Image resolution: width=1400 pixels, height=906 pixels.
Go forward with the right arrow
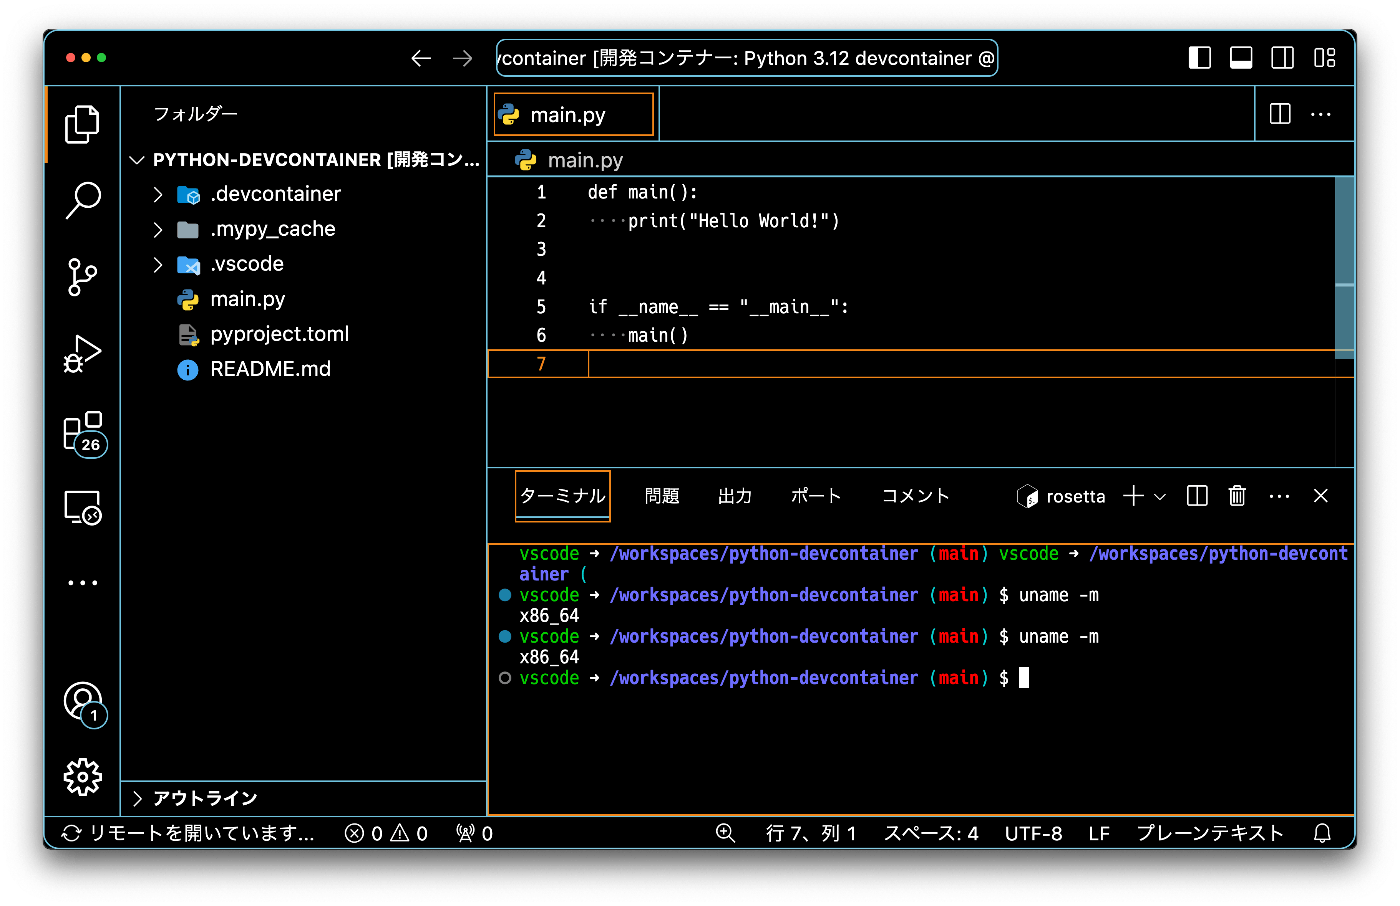click(x=462, y=58)
